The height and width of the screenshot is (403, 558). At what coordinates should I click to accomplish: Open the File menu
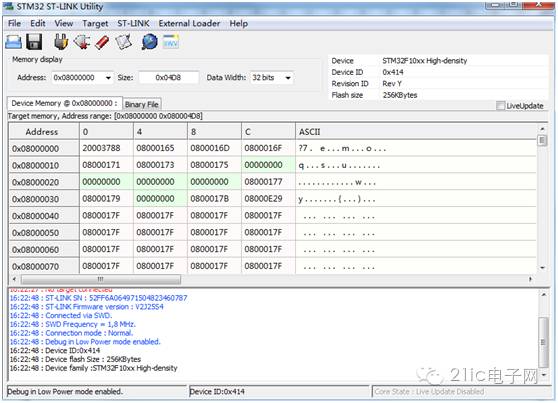(14, 23)
